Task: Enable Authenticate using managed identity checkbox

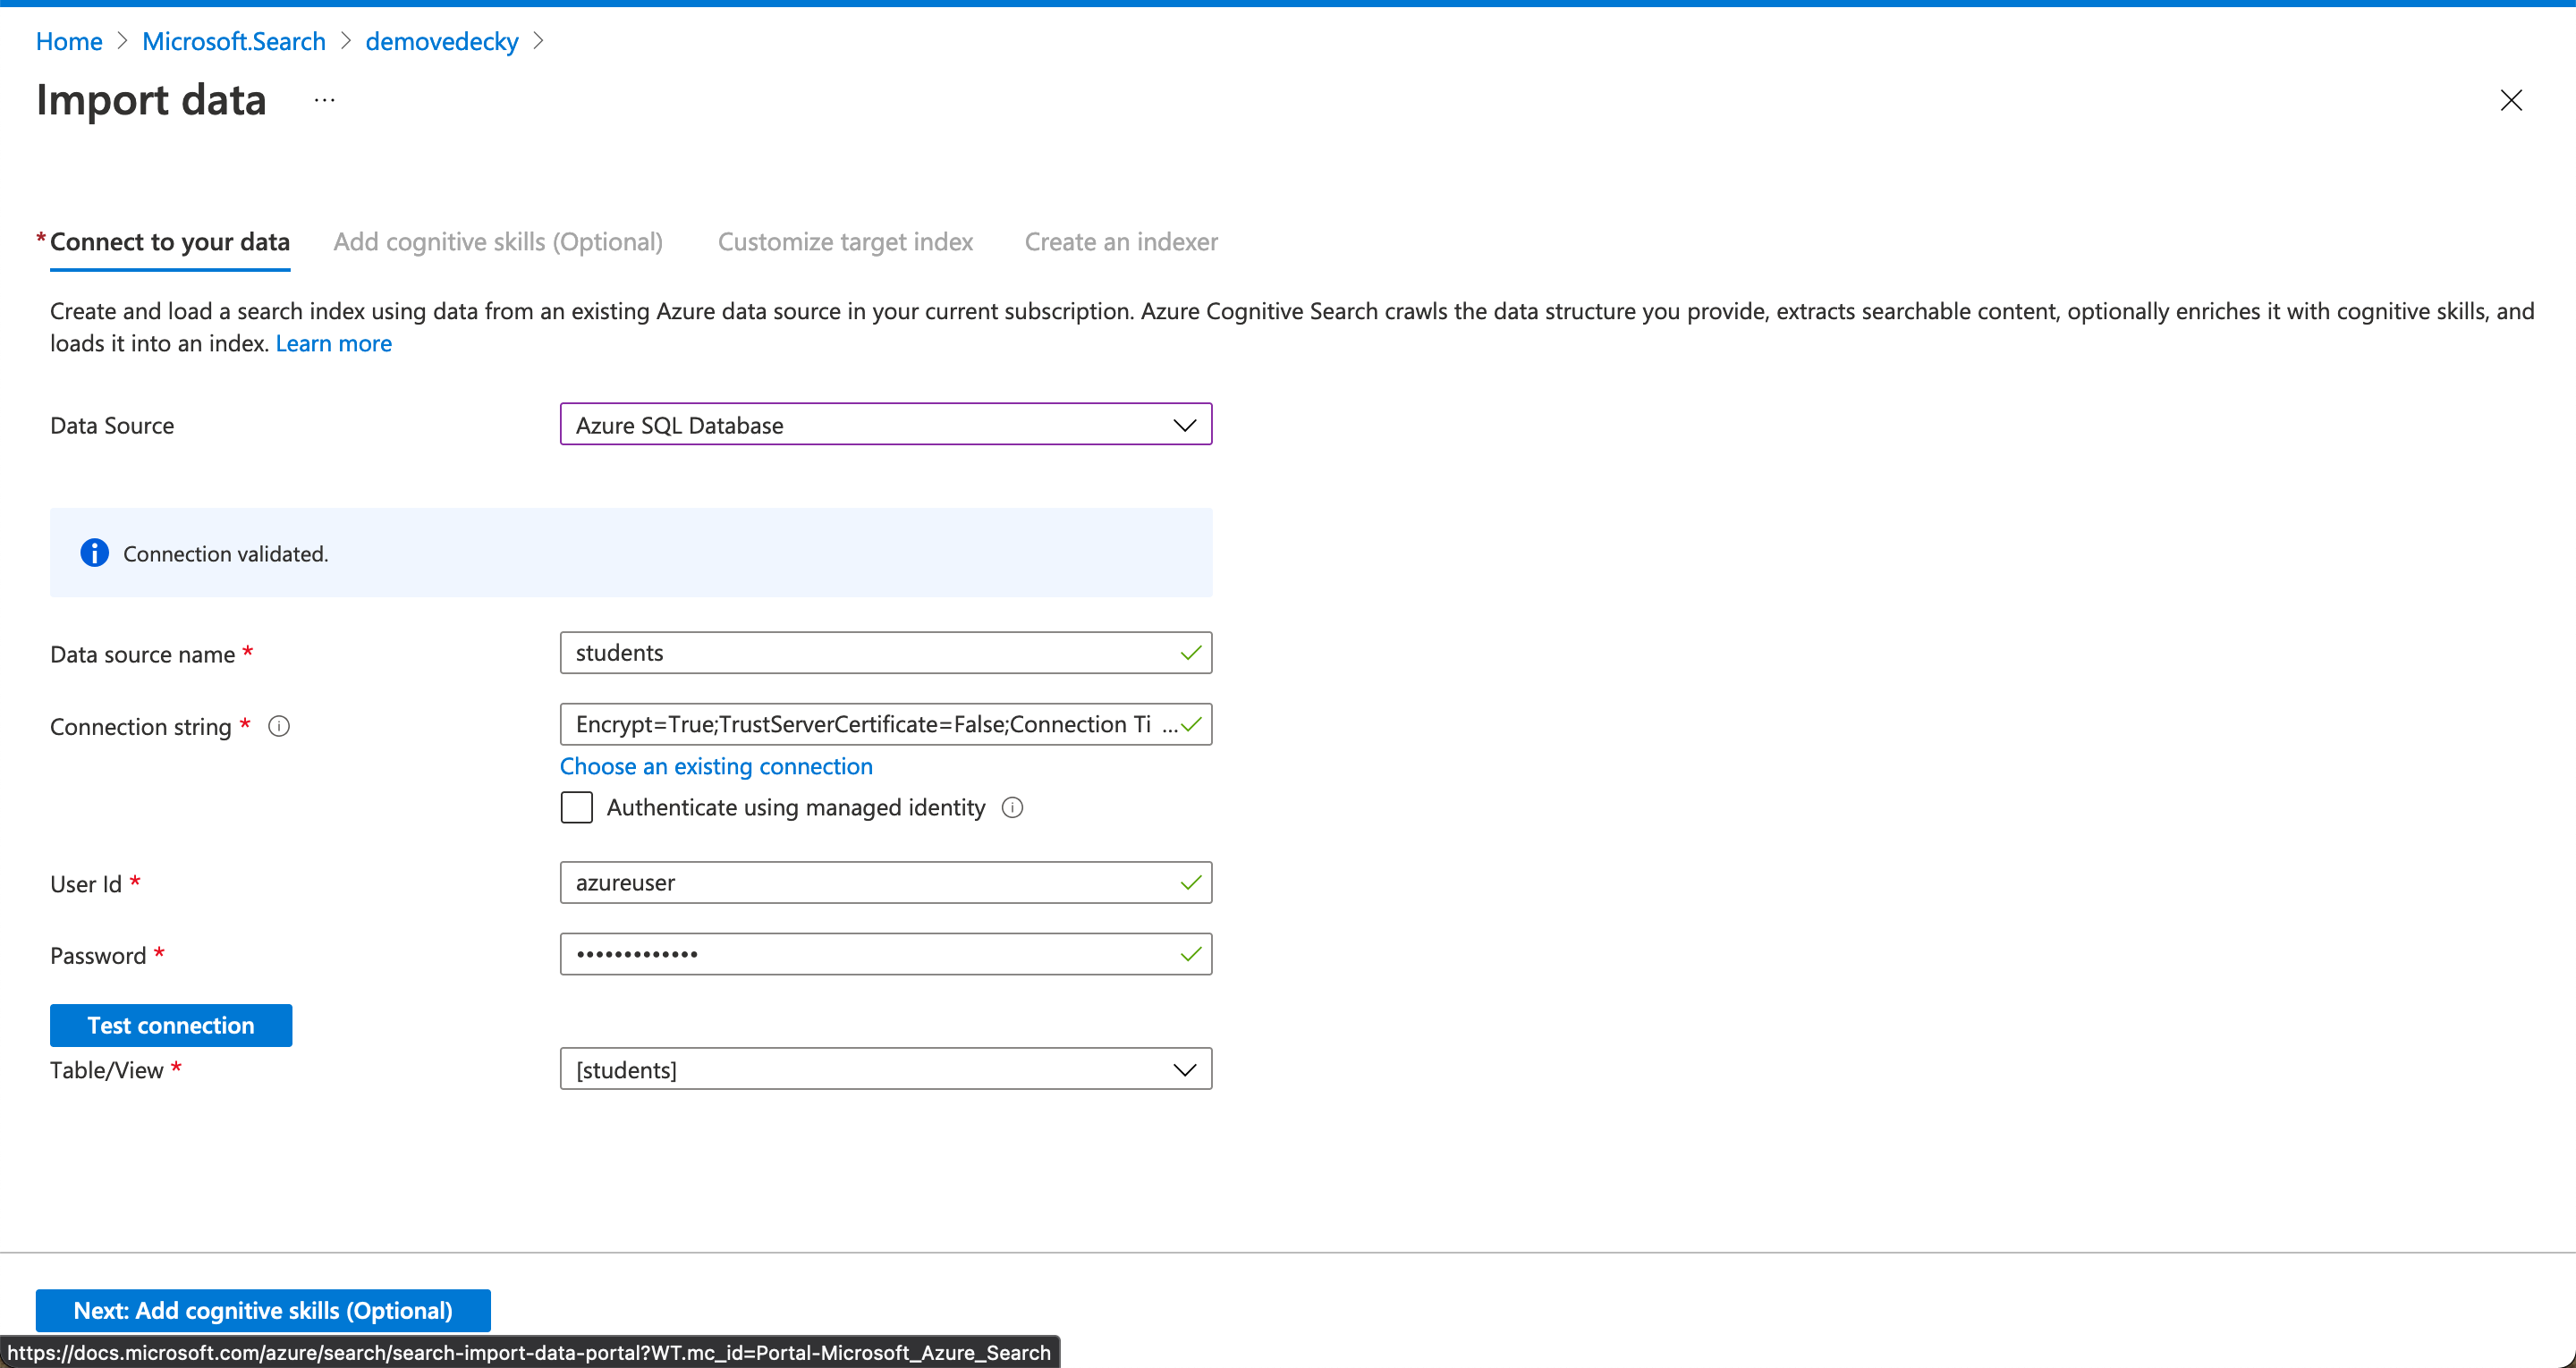Action: tap(576, 807)
